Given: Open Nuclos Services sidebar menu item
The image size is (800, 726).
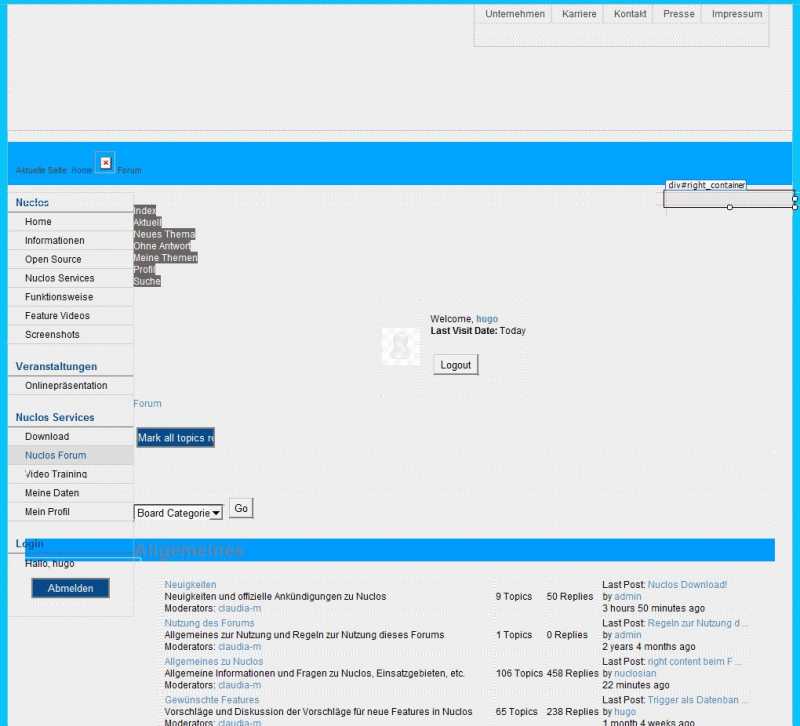Looking at the screenshot, I should pos(70,278).
